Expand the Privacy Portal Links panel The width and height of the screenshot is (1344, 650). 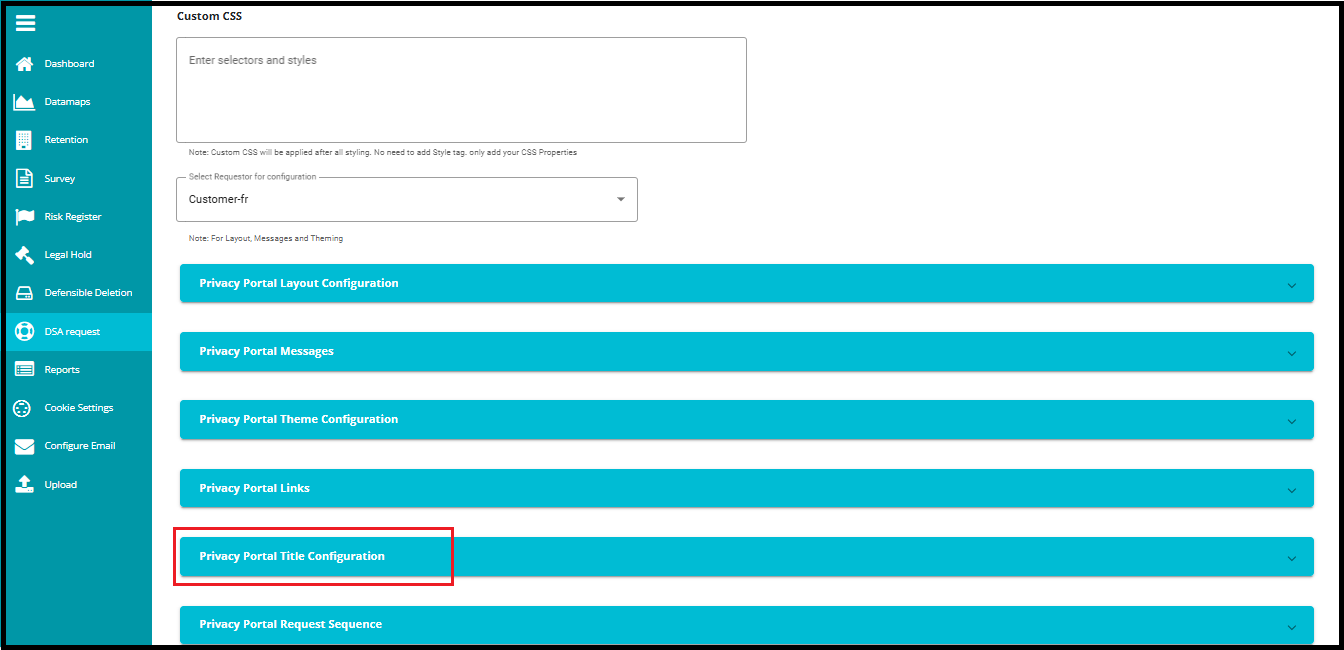[746, 489]
